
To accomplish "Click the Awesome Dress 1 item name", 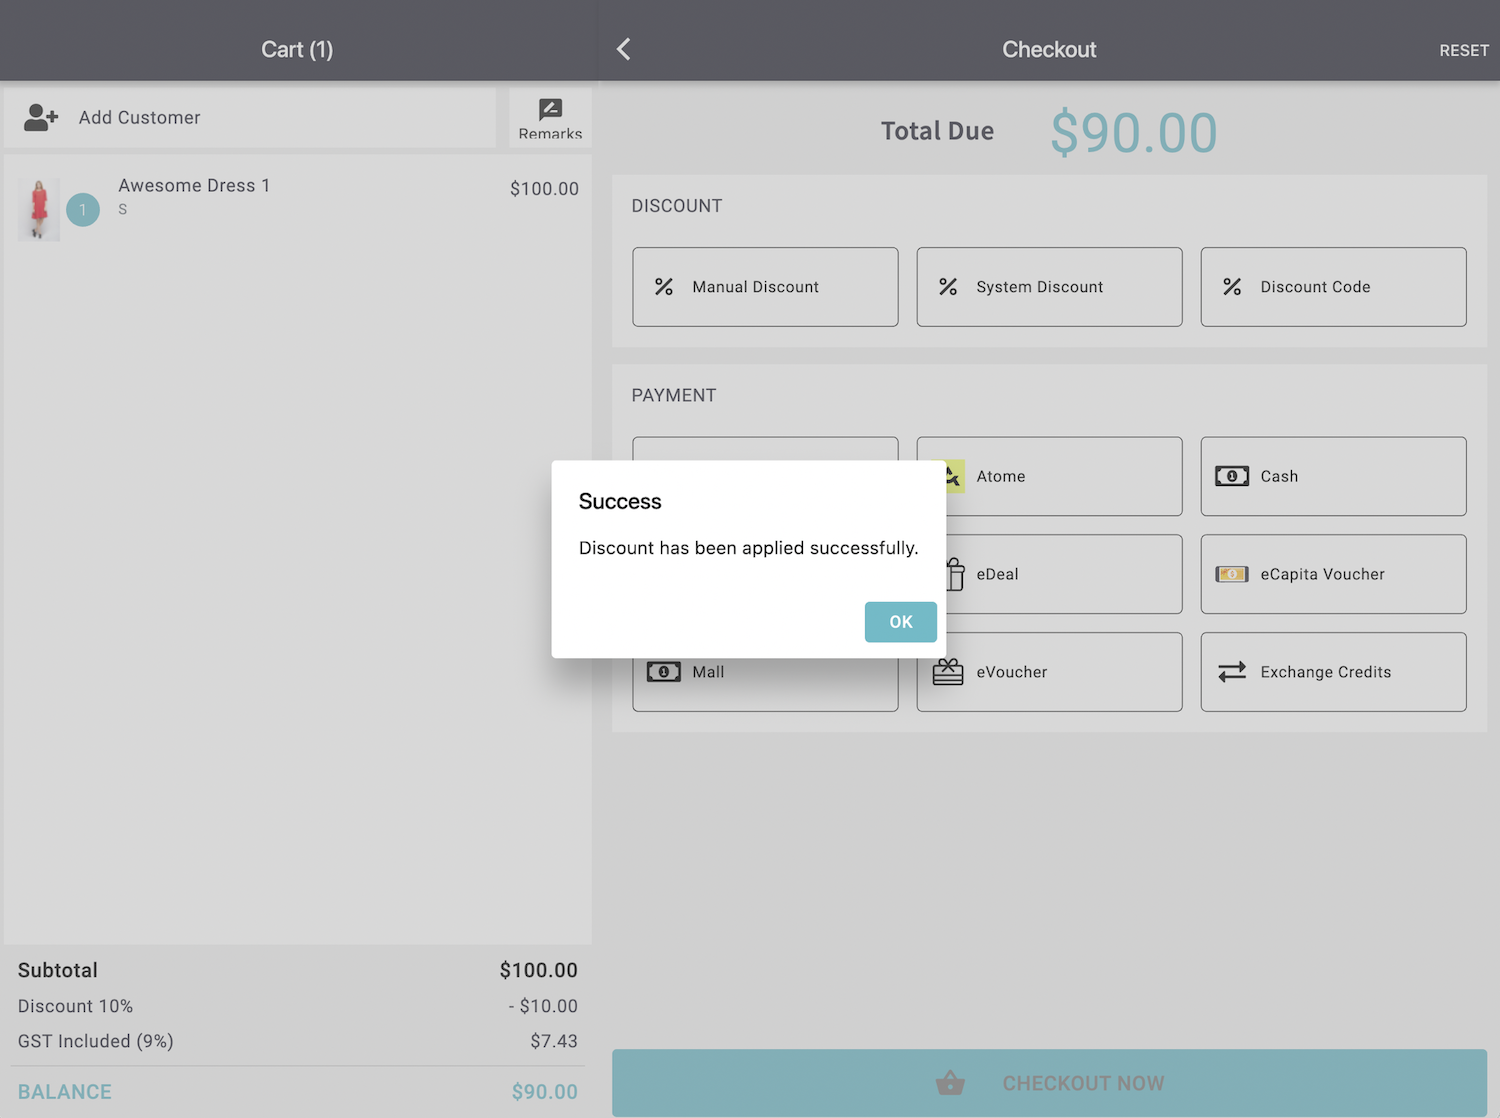I will [194, 185].
